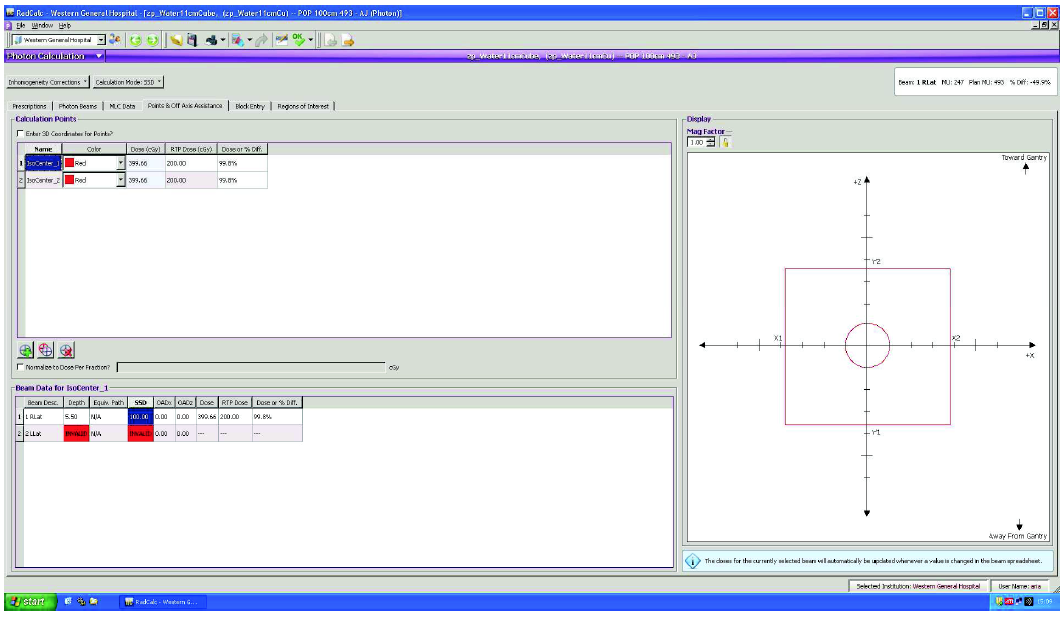Click the SSD column header in Beam Data
The width and height of the screenshot is (1064, 617).
tap(140, 403)
